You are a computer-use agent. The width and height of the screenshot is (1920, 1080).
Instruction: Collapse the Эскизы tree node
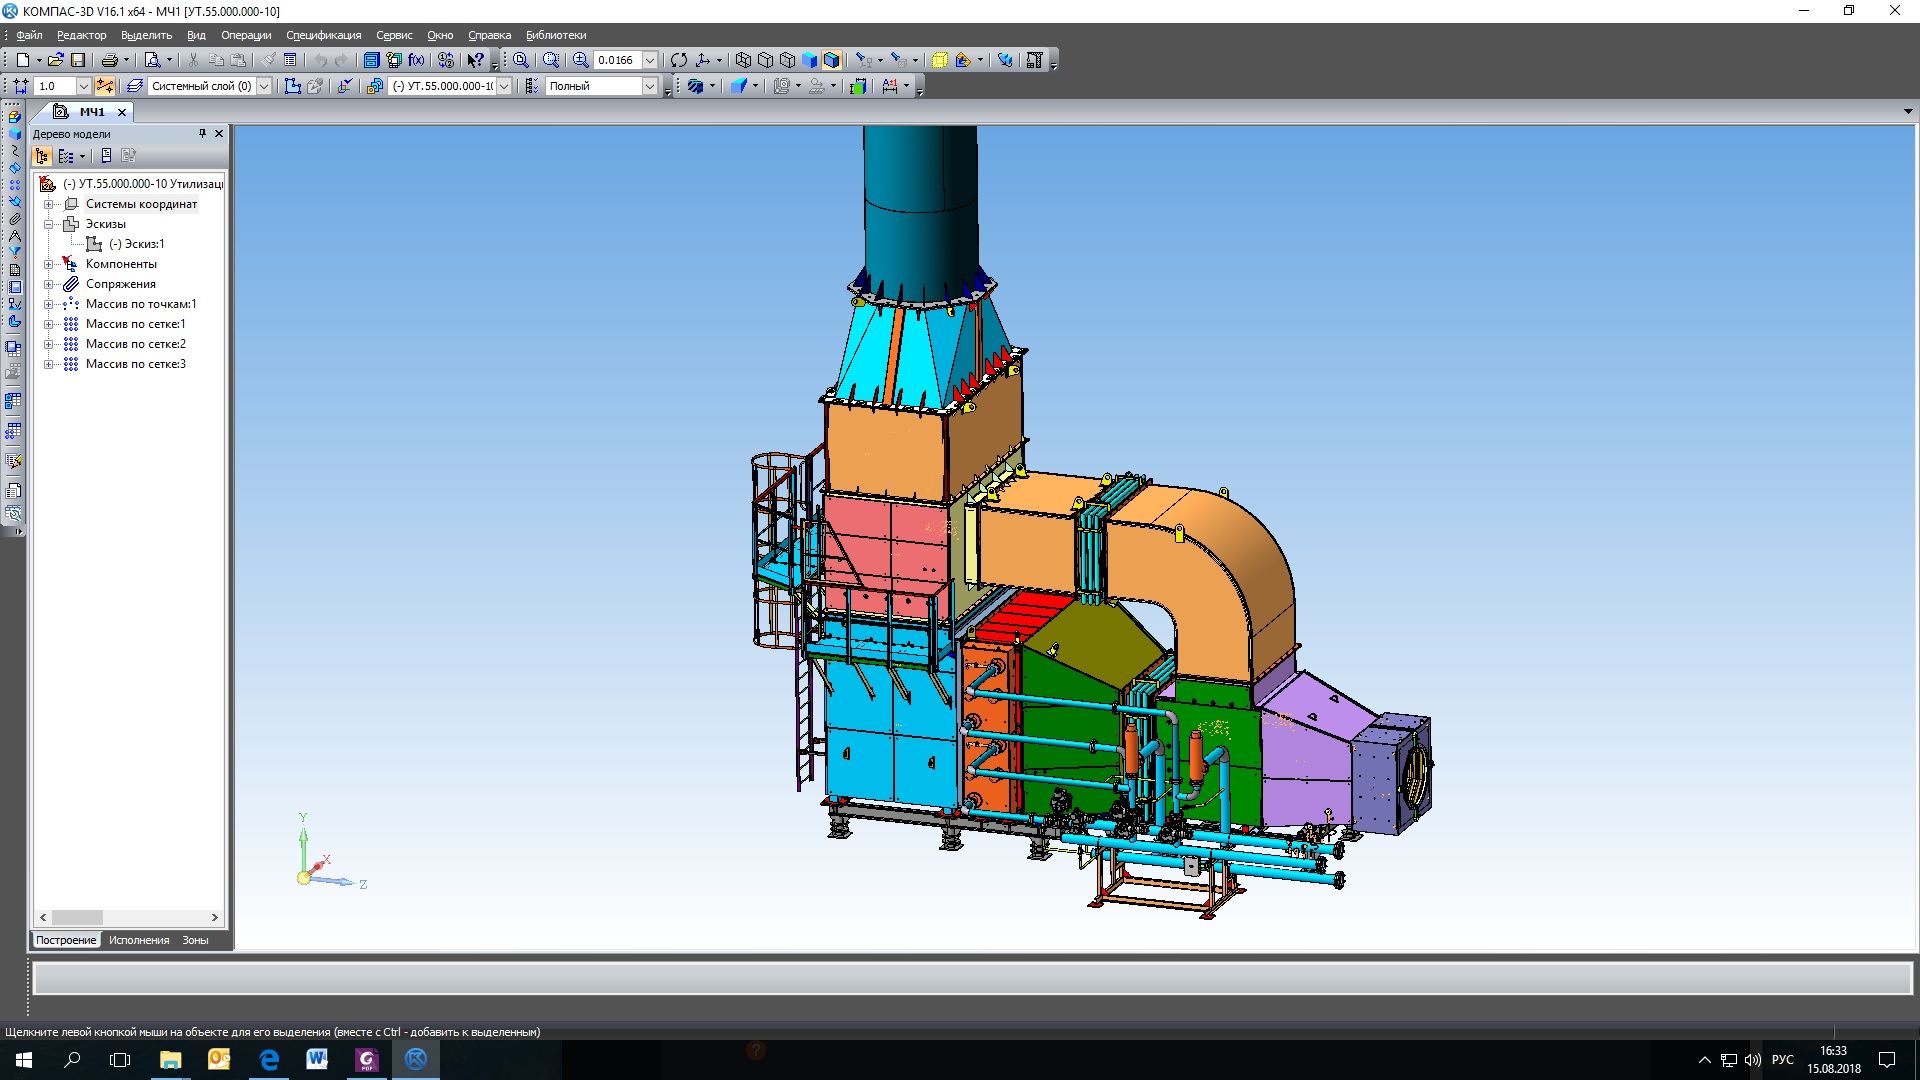point(48,224)
